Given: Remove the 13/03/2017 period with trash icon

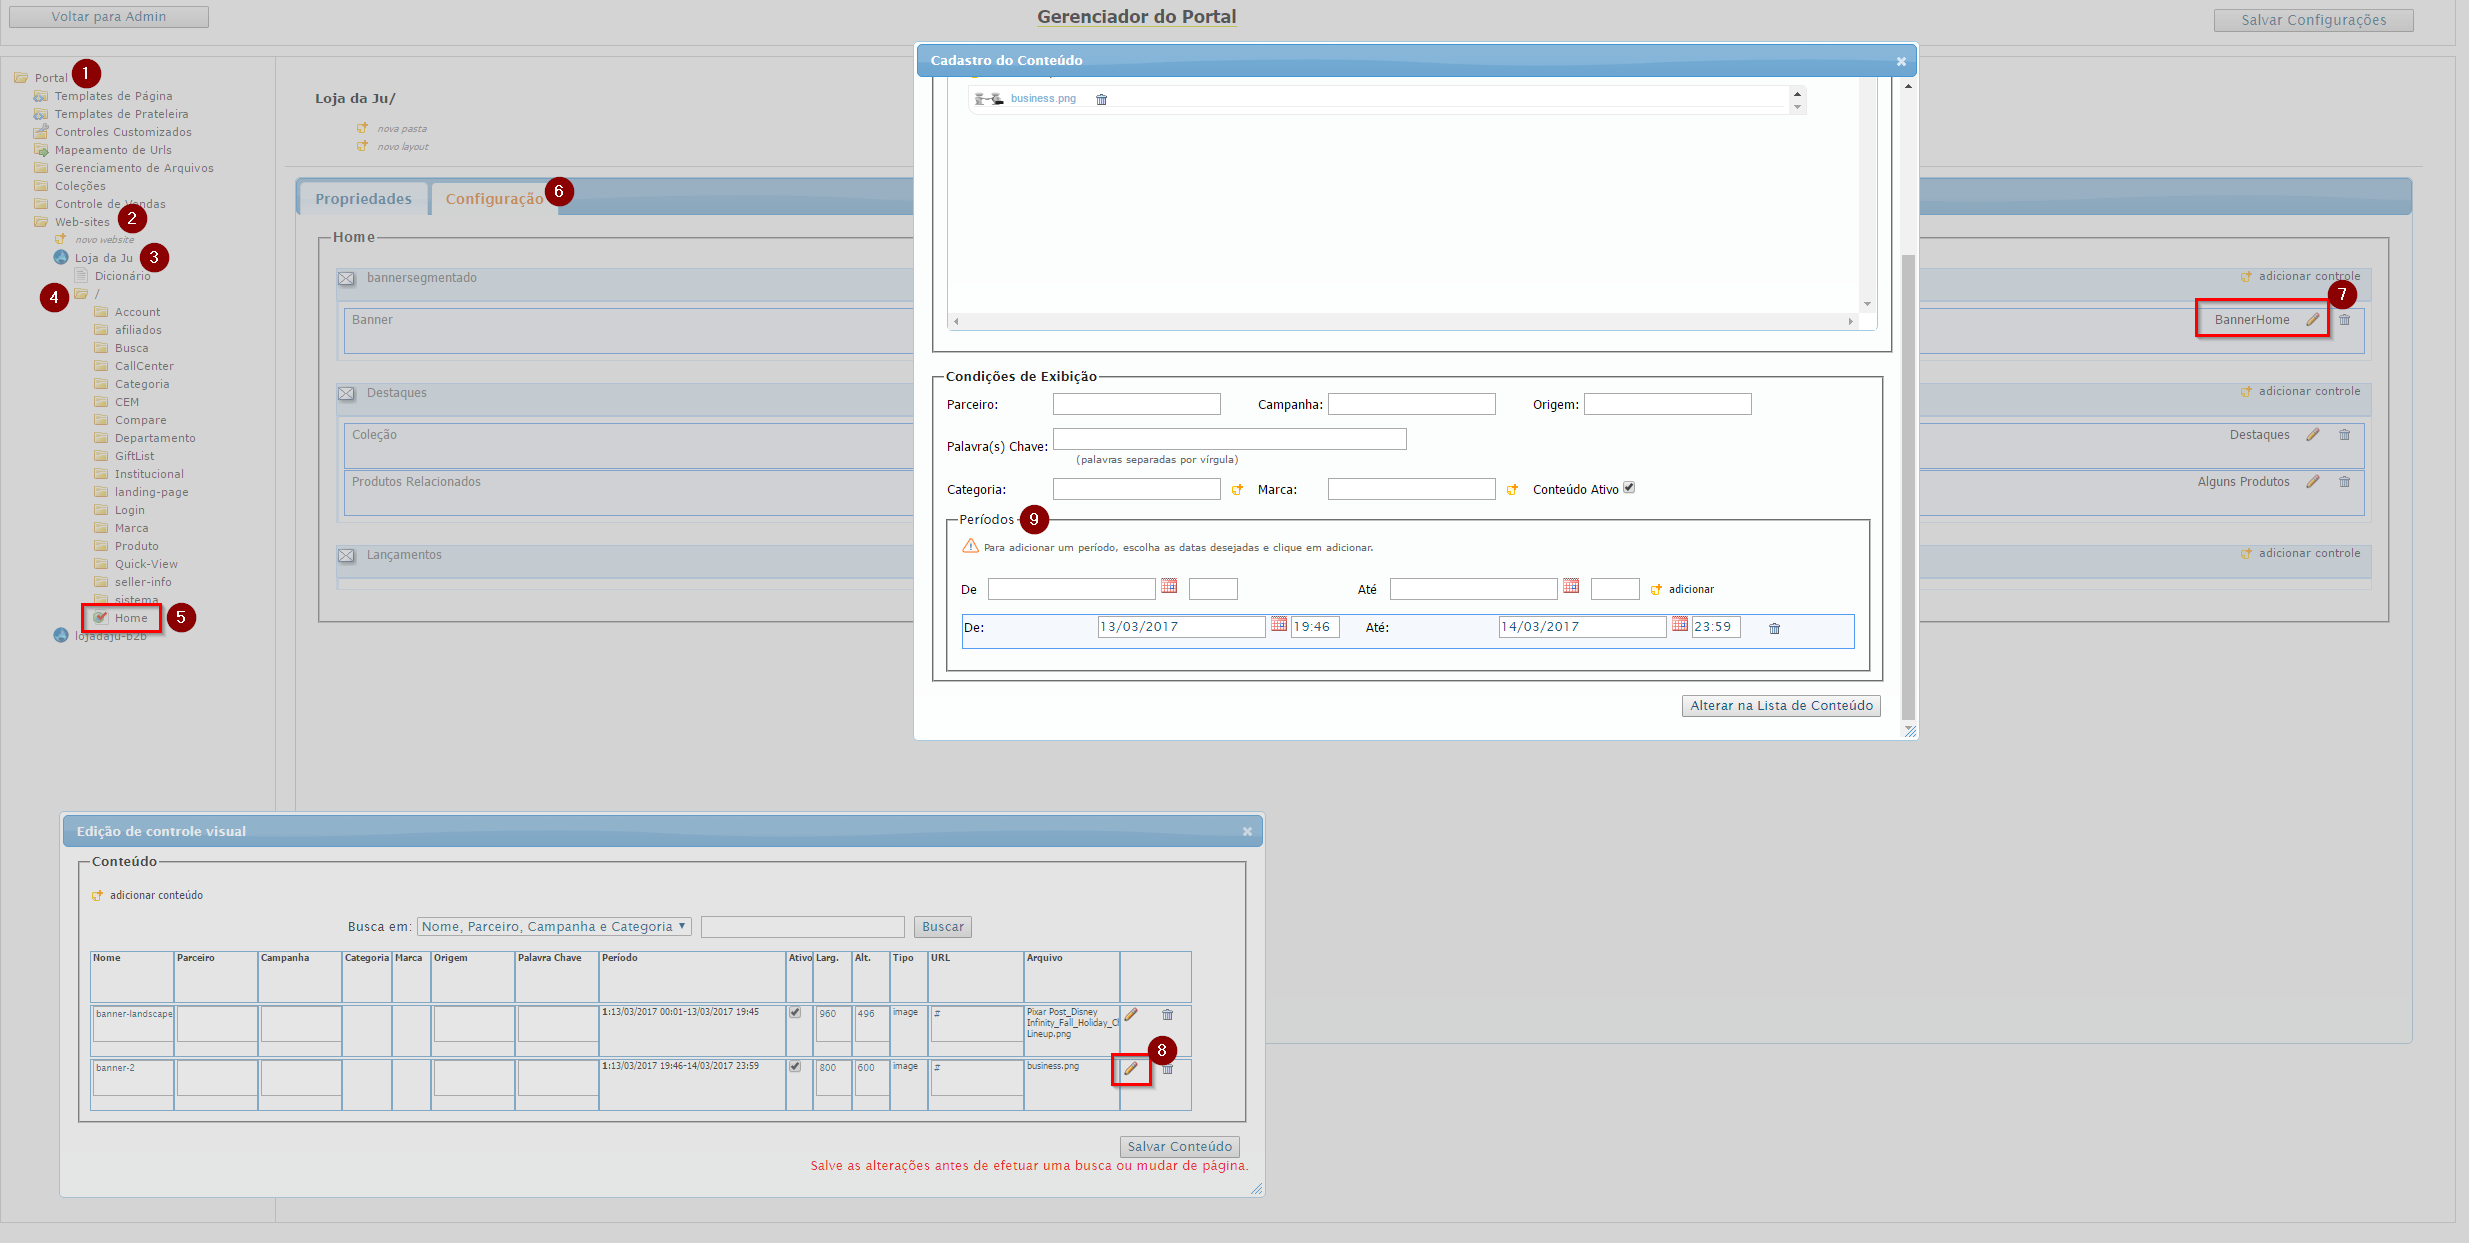Looking at the screenshot, I should (1774, 628).
